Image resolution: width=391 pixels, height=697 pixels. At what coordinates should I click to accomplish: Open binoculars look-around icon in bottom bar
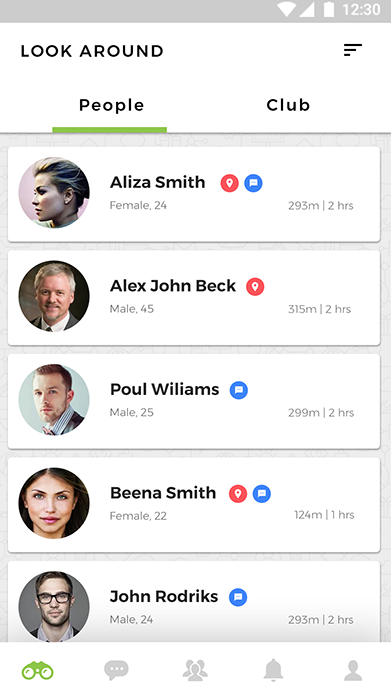point(38,670)
